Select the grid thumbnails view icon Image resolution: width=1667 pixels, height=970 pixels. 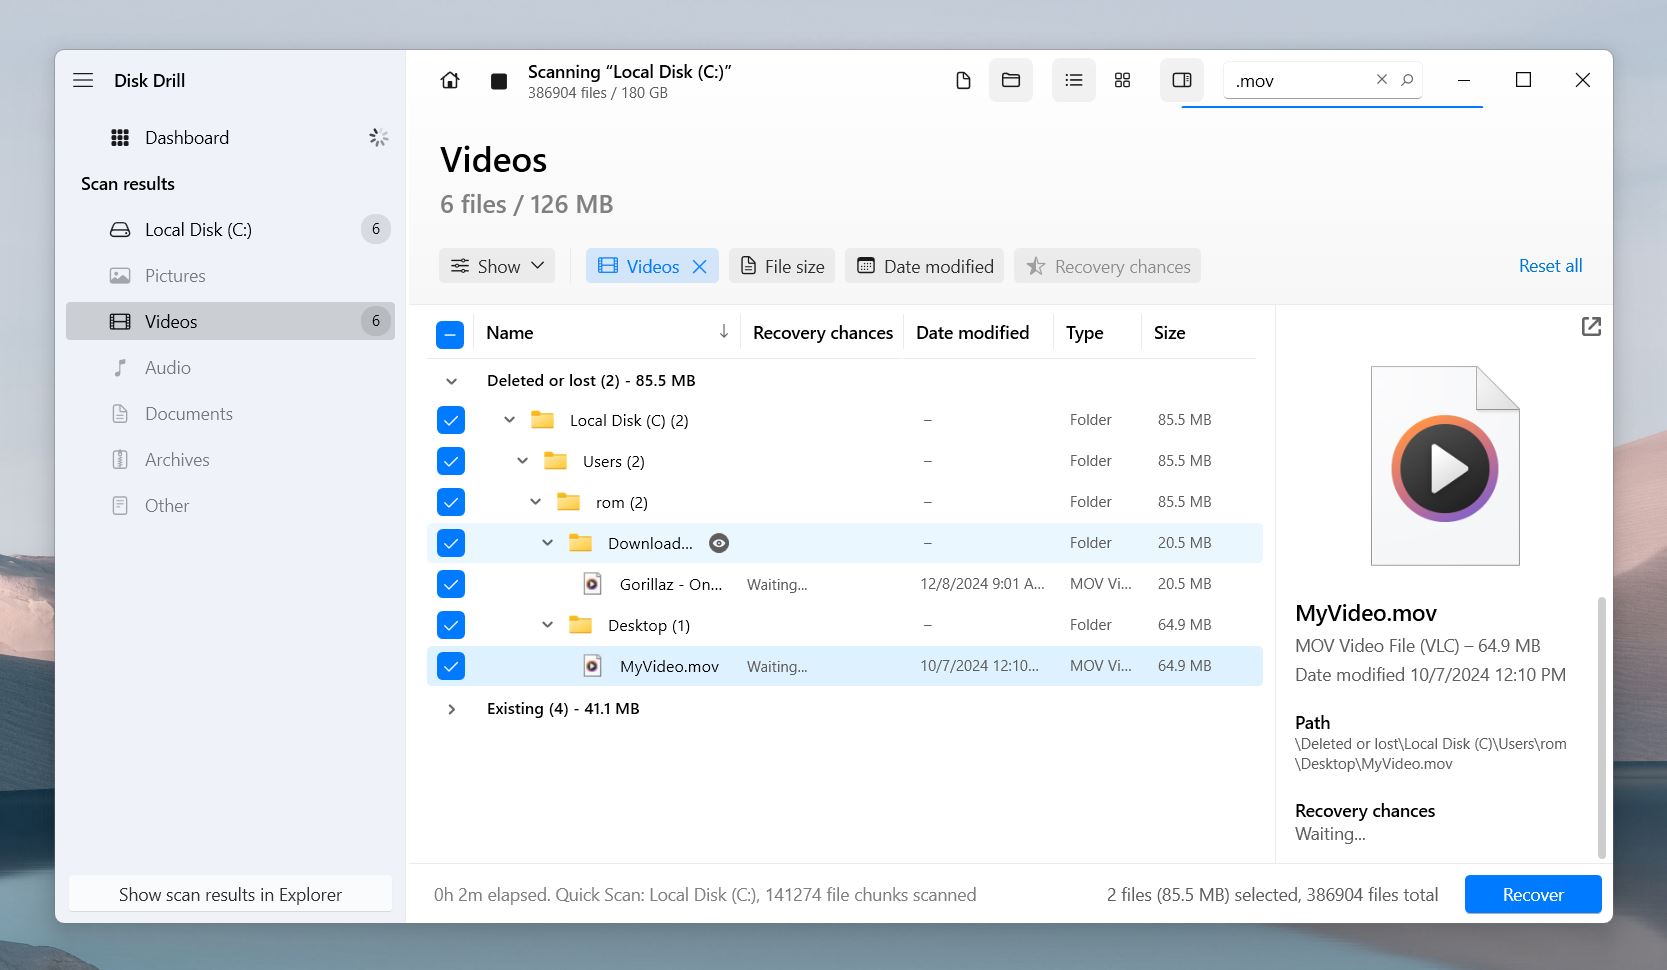click(1122, 80)
